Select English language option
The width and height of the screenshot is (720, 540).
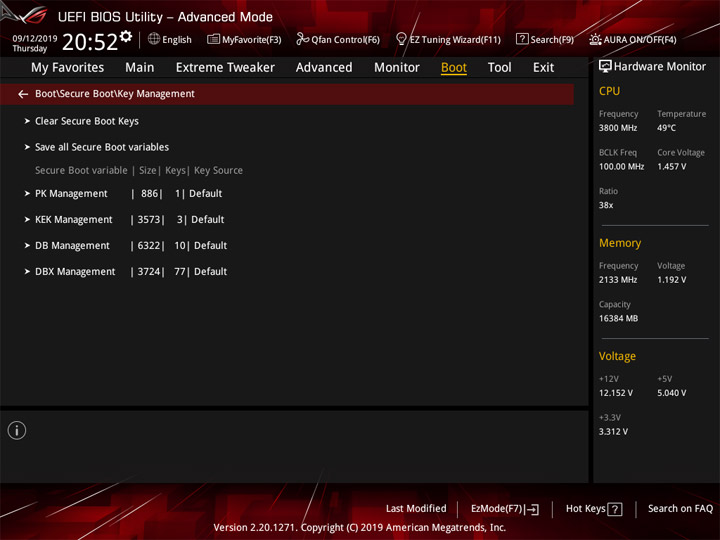177,39
